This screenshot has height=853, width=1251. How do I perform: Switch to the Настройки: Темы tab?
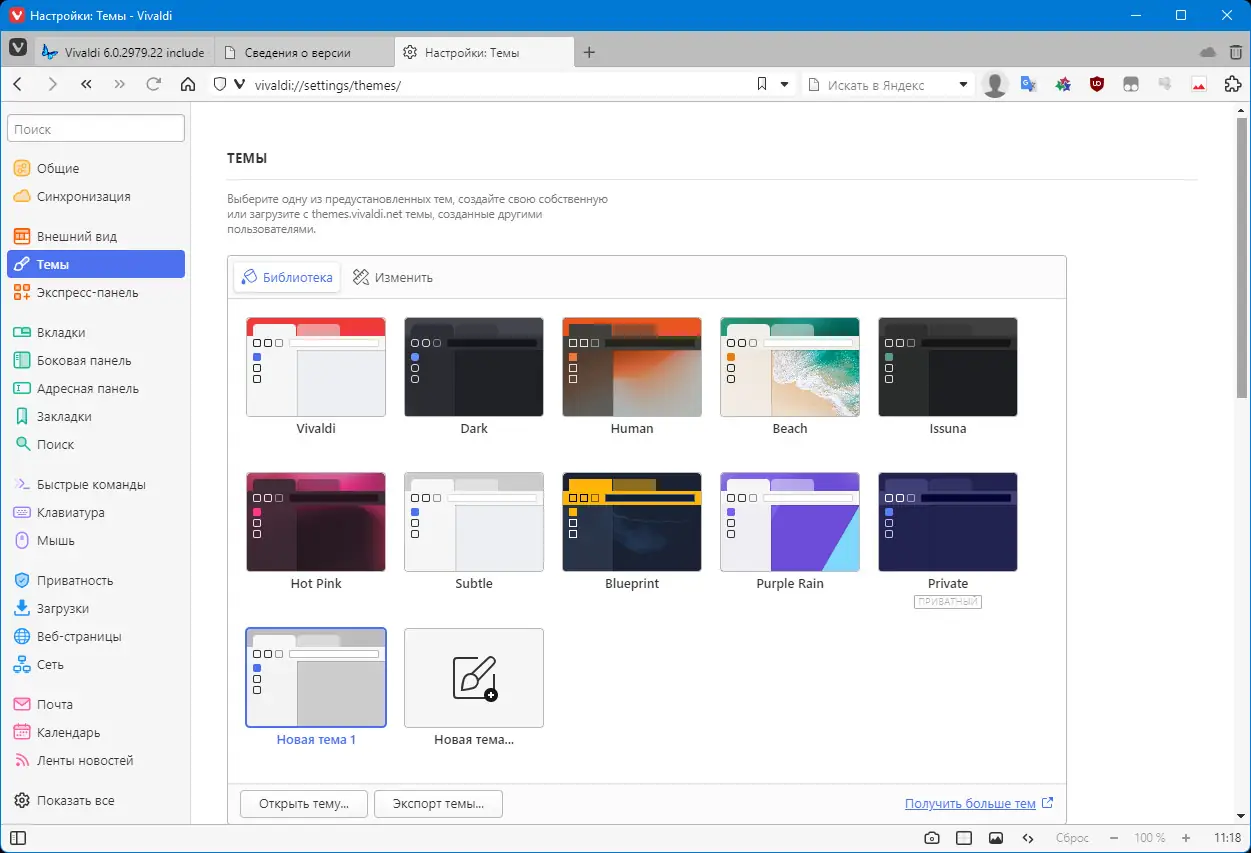point(484,52)
